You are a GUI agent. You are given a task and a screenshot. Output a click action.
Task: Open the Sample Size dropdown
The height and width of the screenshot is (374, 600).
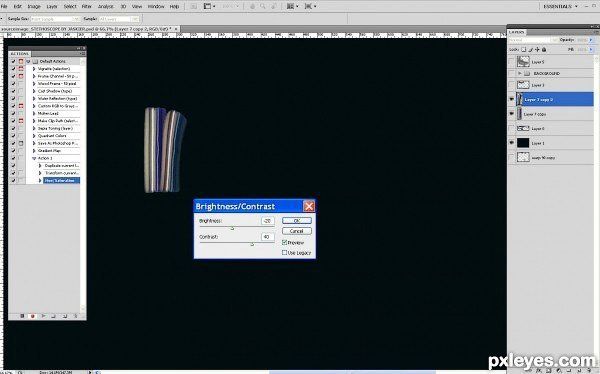click(55, 19)
